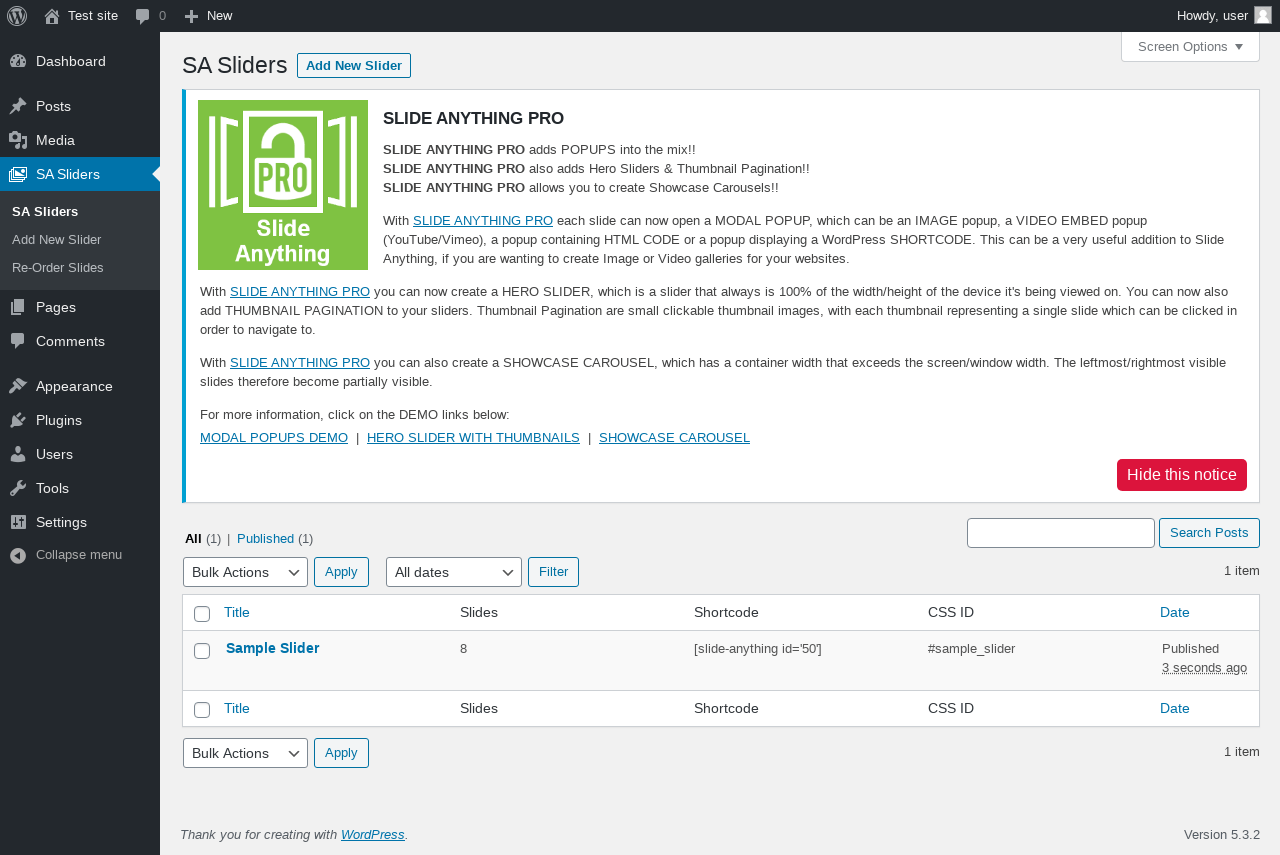The image size is (1280, 855).
Task: Sort by Date in the table header
Action: tap(1175, 612)
